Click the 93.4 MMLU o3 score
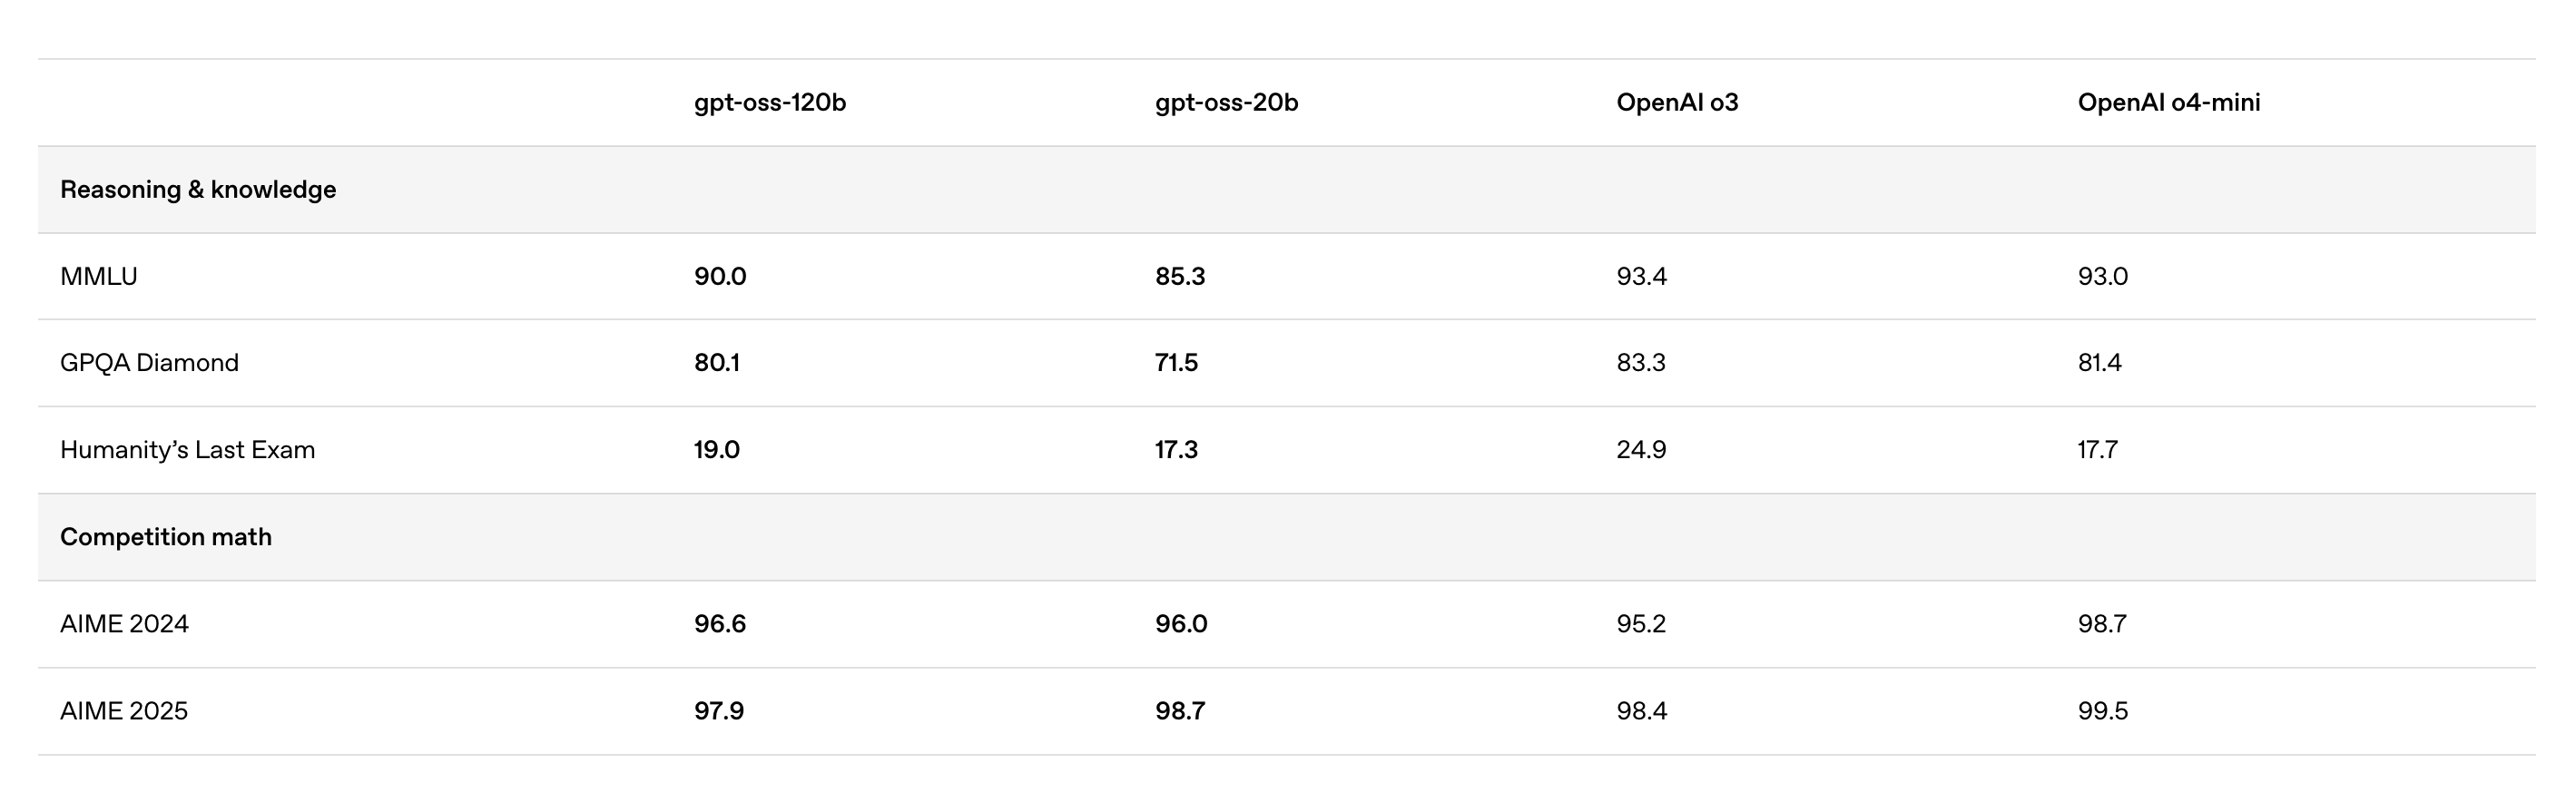Screen dimensions: 2576x802 1641,277
